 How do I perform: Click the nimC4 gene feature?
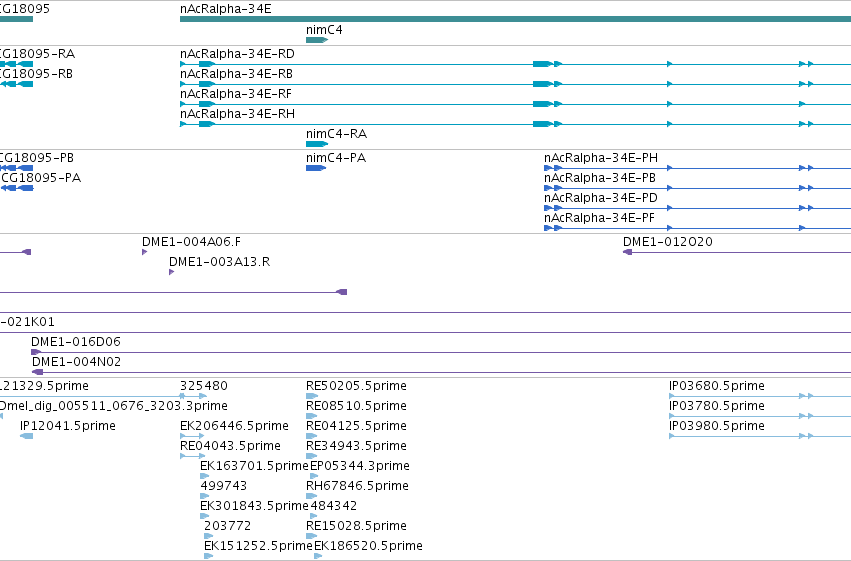coord(317,40)
